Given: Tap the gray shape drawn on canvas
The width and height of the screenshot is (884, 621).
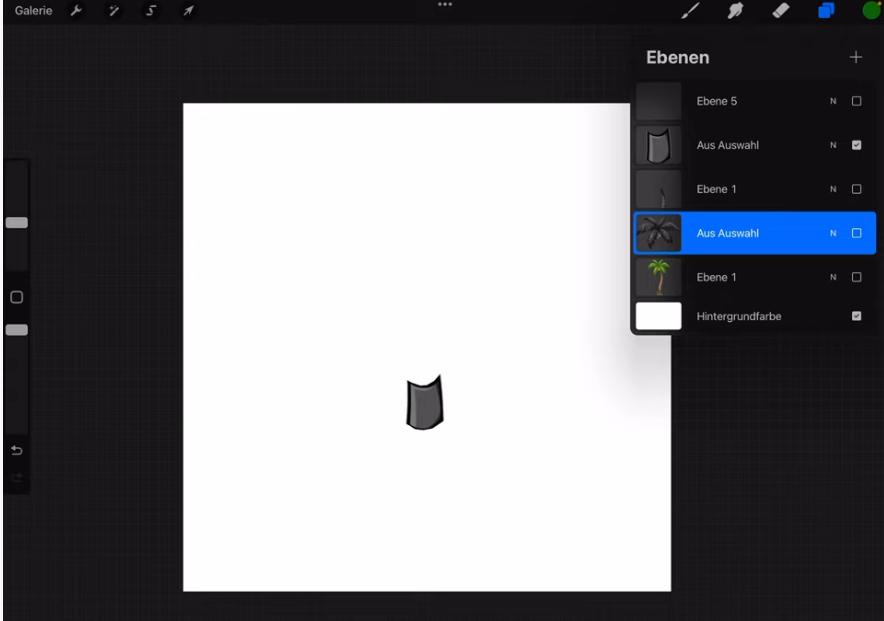Looking at the screenshot, I should [x=425, y=402].
